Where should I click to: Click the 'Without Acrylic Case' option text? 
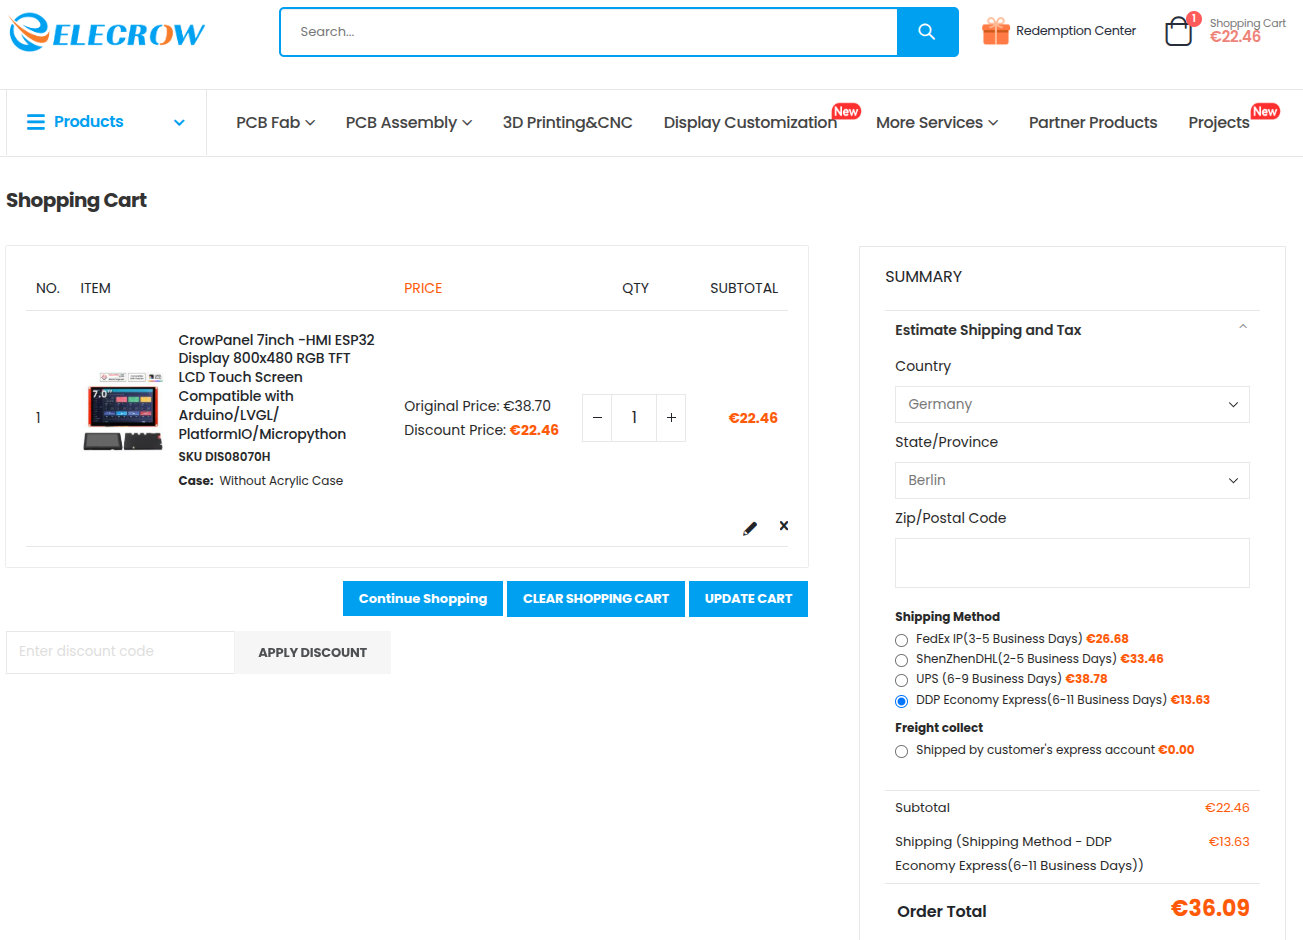click(281, 481)
